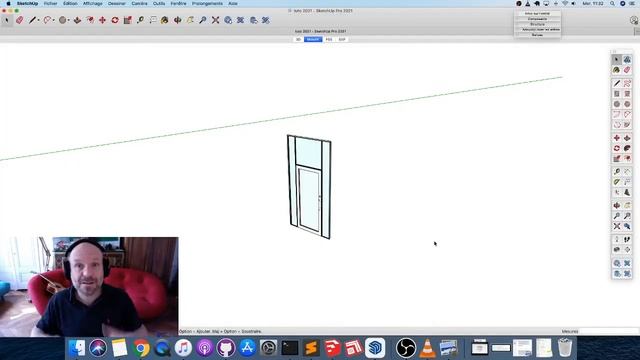Select the Tape Measure tool in top toolbar
Screen dimensions: 640x360
[140, 20]
